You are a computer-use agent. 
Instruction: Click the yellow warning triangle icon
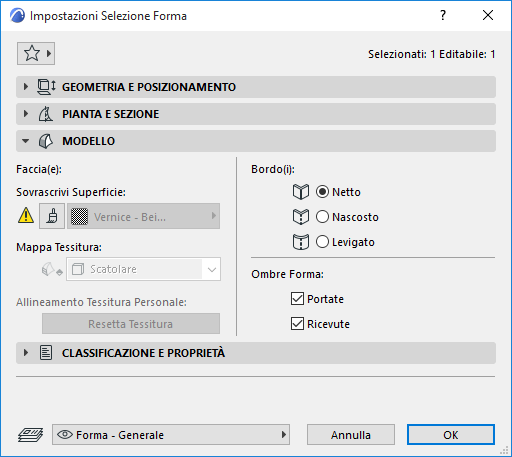(x=26, y=215)
